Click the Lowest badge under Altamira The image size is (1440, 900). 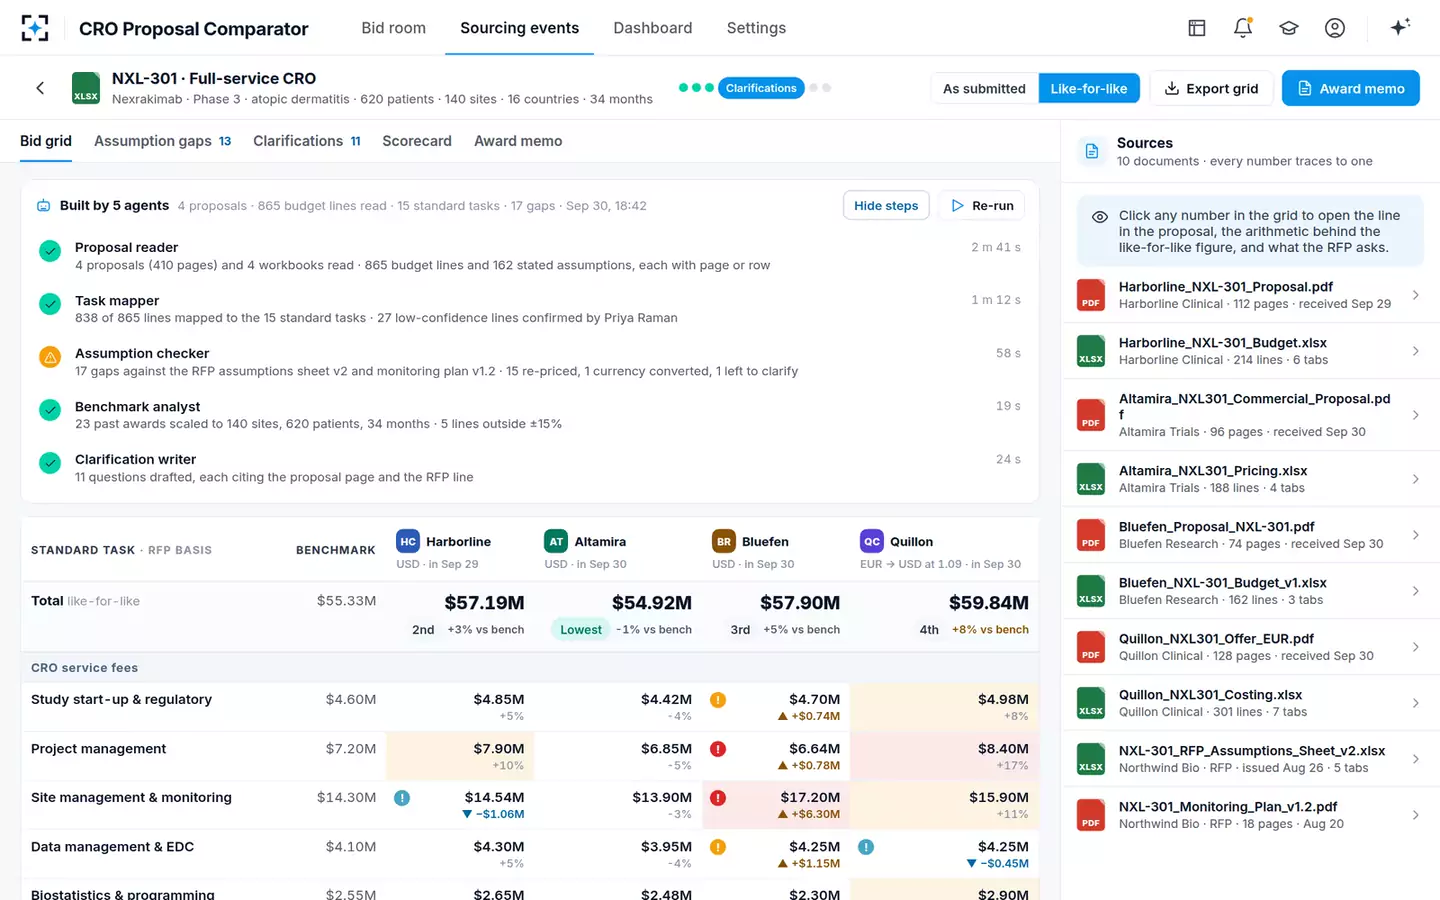point(580,630)
